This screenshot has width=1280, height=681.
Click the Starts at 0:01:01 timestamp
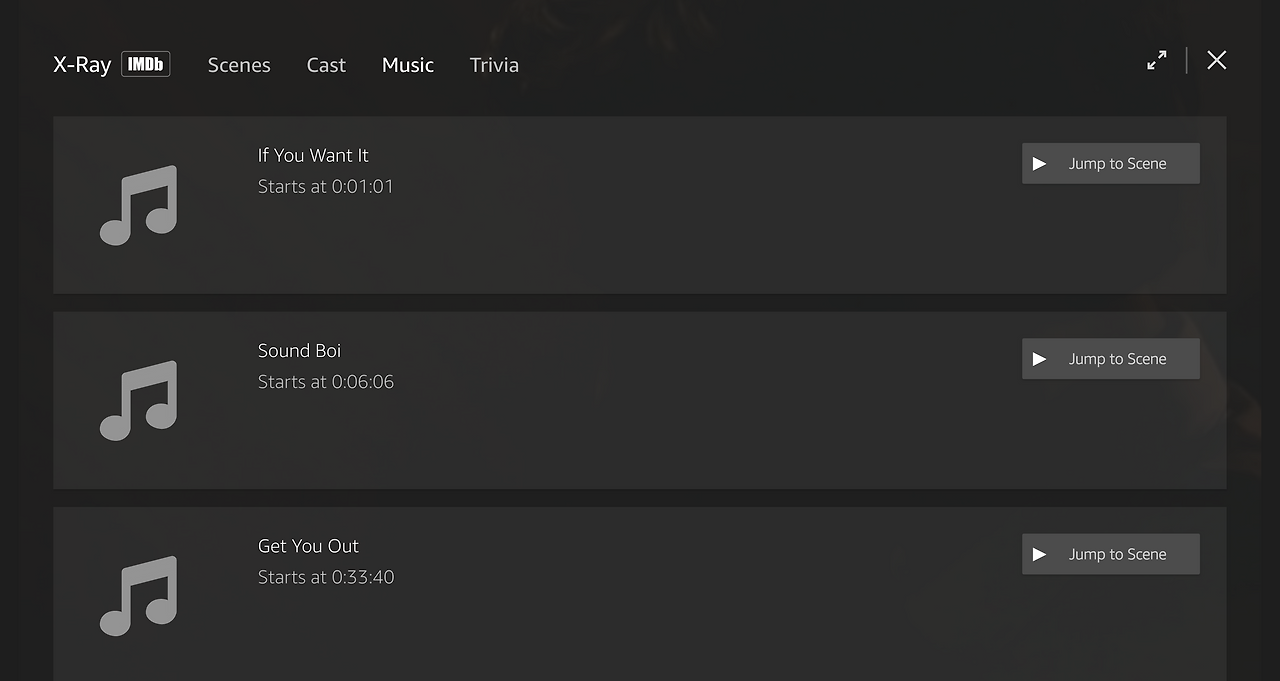(x=326, y=186)
